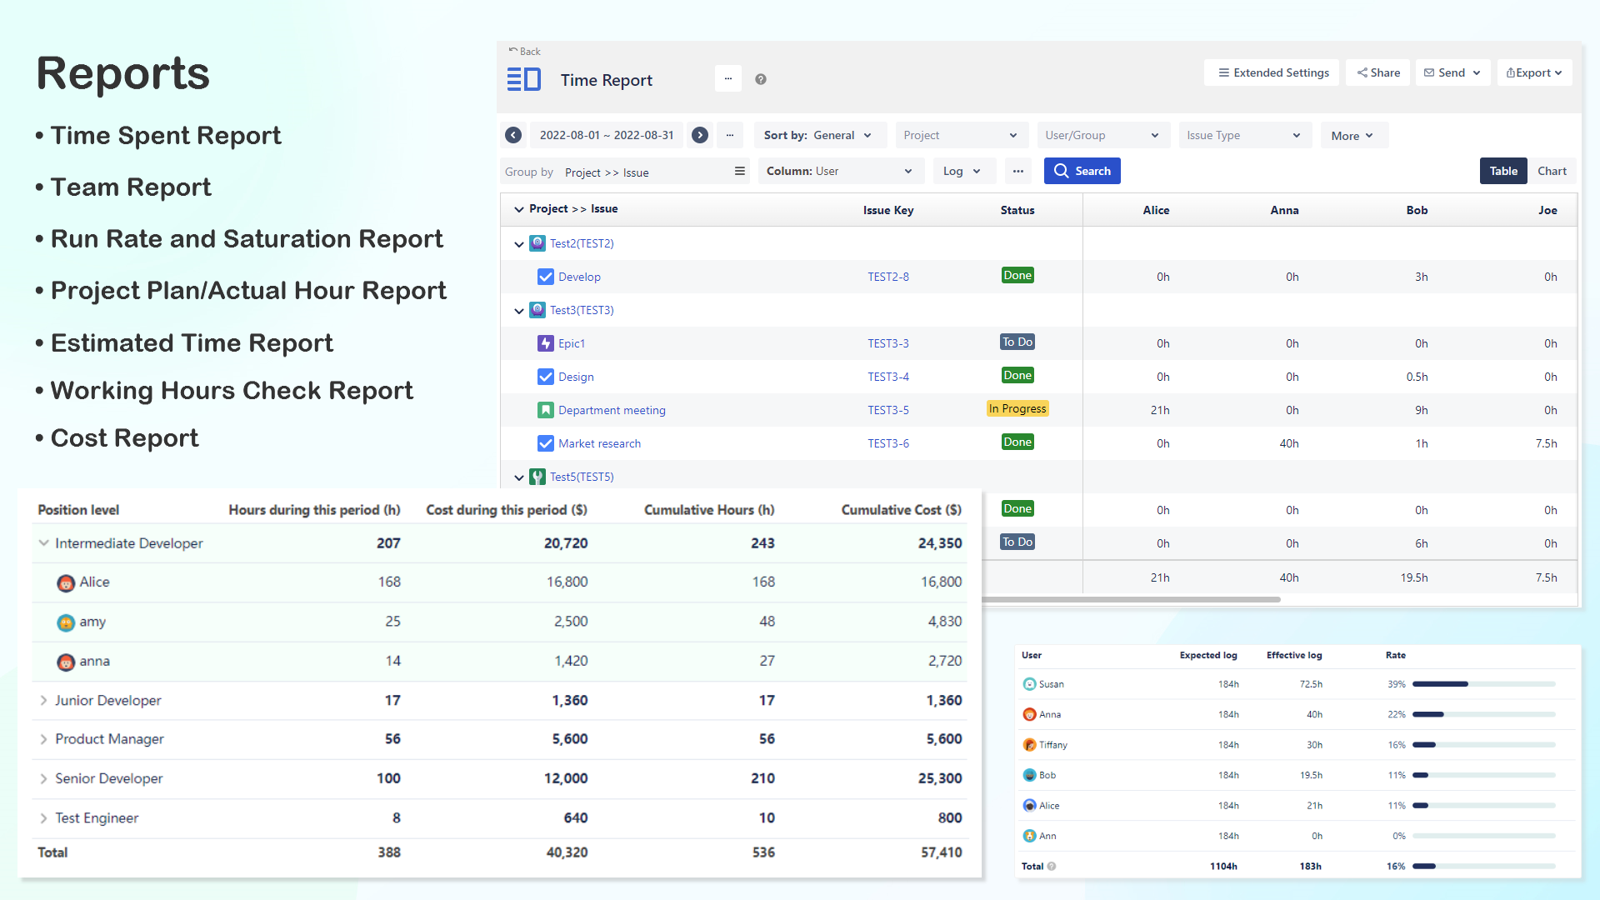1600x900 pixels.
Task: Click the Market research checkbox icon
Action: (x=545, y=443)
